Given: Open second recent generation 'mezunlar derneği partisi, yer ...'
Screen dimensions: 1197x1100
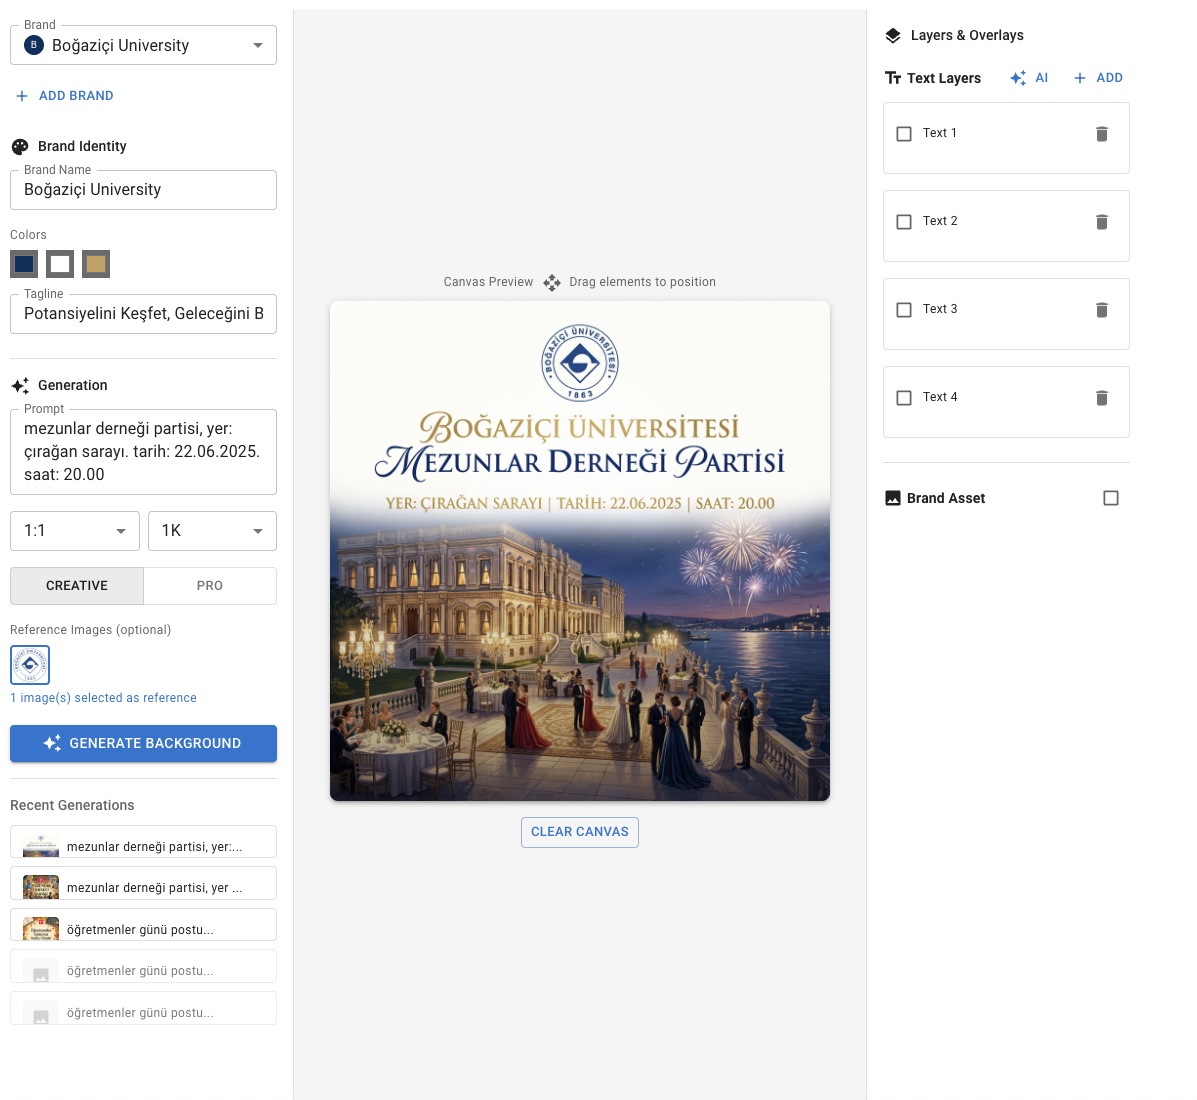Looking at the screenshot, I should (x=144, y=883).
